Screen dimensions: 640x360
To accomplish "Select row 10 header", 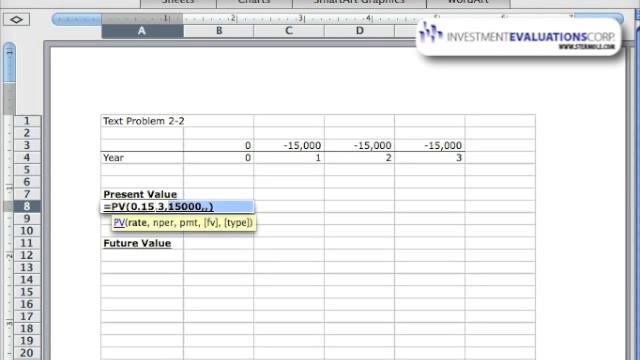I will [27, 231].
